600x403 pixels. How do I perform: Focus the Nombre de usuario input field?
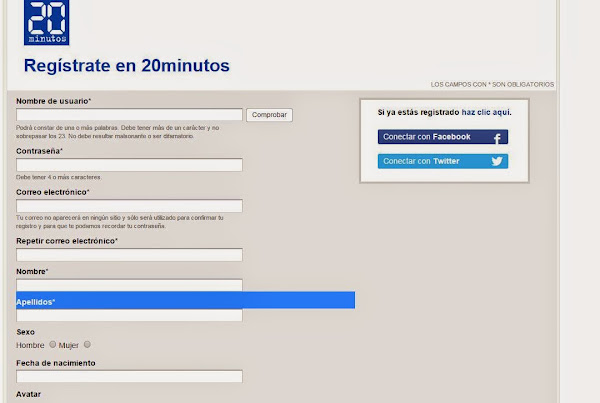(x=129, y=114)
